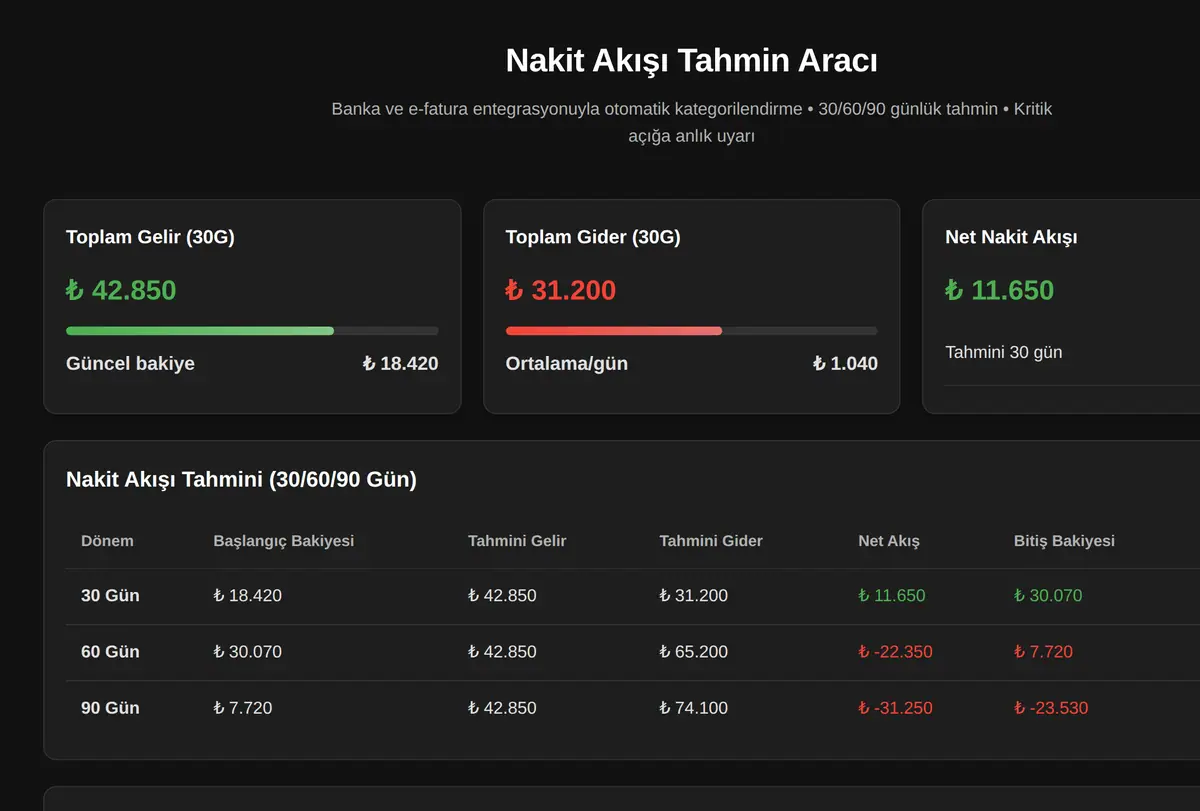1200x811 pixels.
Task: Open the Net Nakit Akışı card
Action: pos(1061,307)
